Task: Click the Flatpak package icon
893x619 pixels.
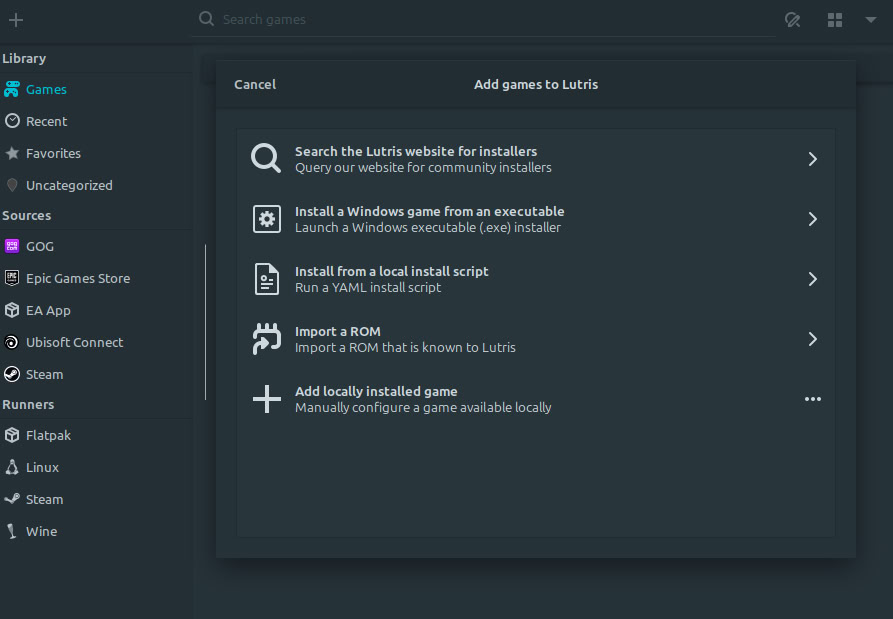Action: point(12,435)
